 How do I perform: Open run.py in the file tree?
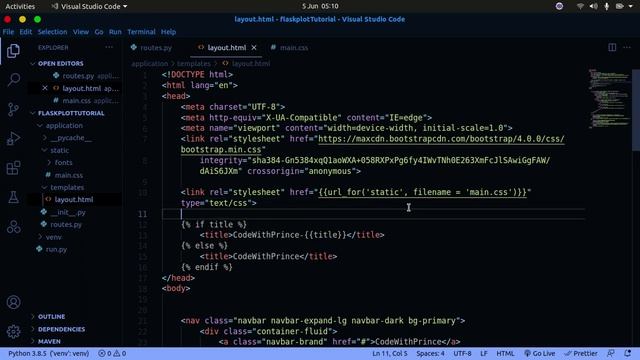point(56,249)
